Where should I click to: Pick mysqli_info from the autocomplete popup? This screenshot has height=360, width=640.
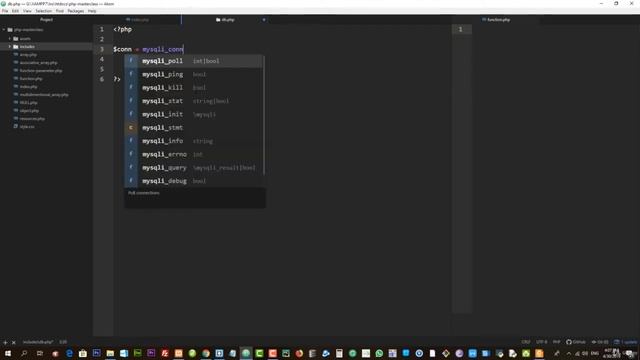(194, 141)
